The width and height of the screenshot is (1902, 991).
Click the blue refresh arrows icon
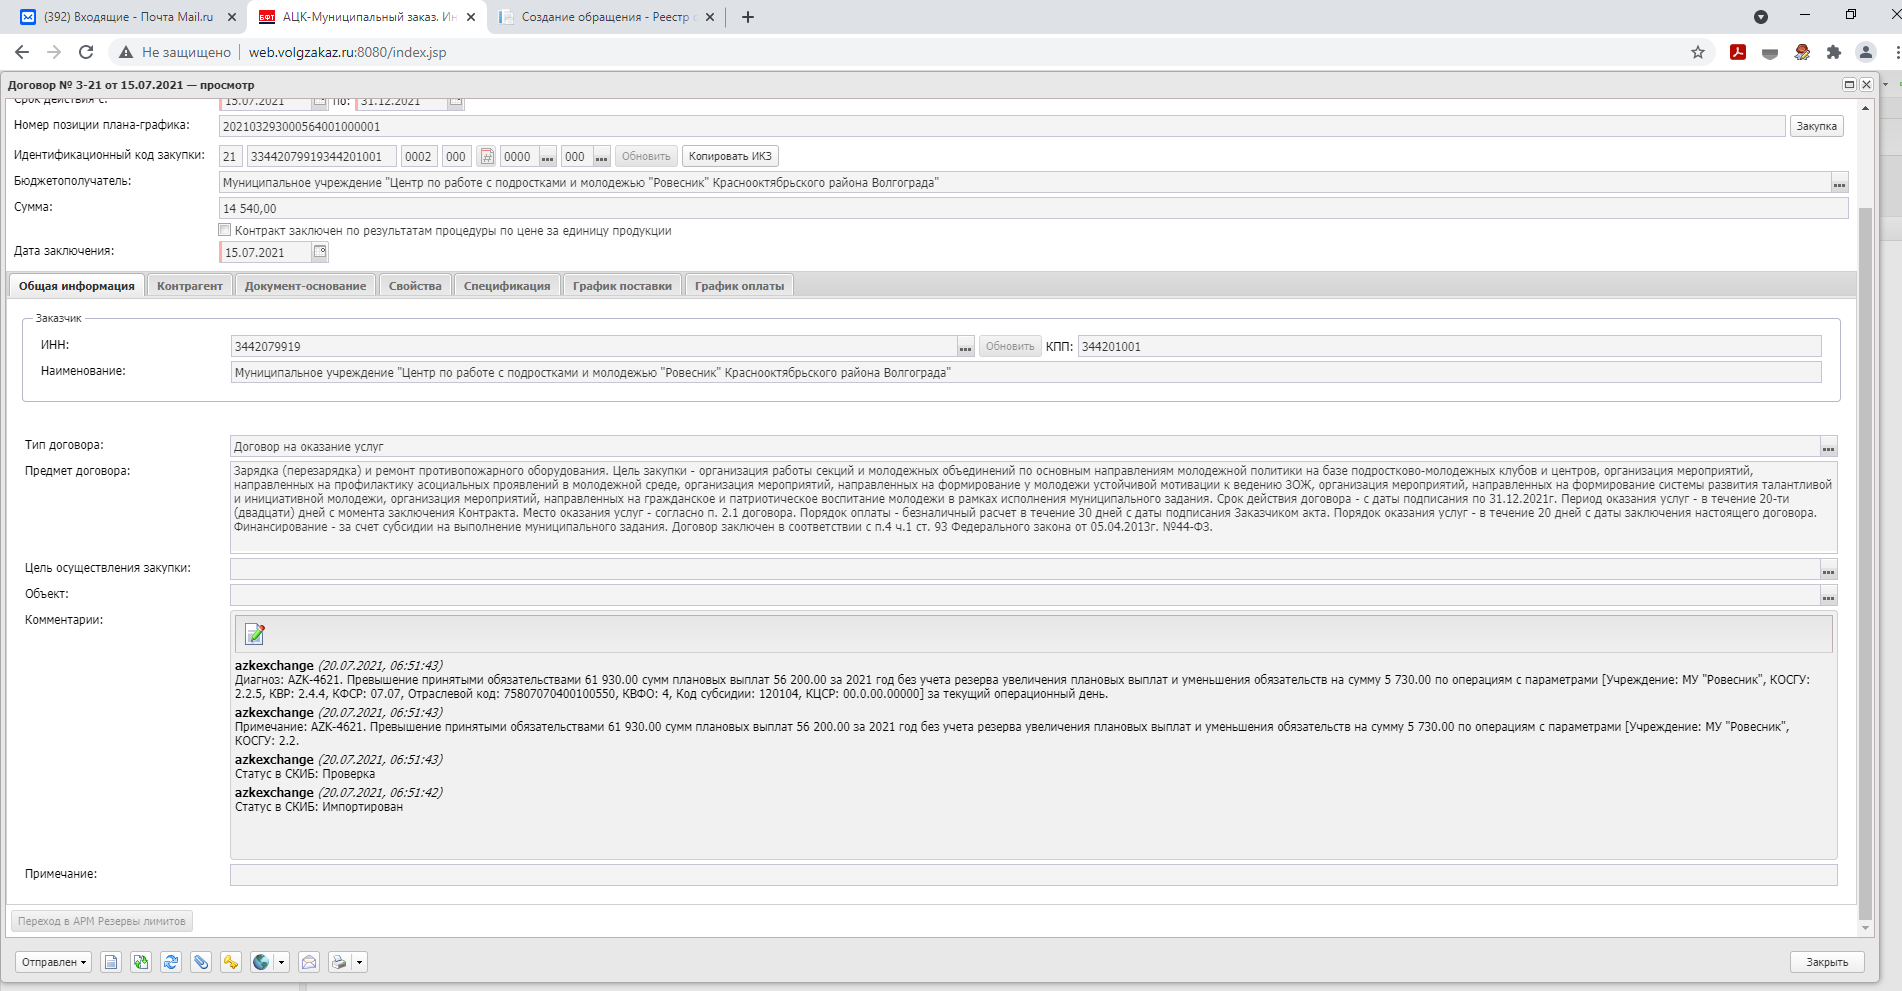(171, 962)
